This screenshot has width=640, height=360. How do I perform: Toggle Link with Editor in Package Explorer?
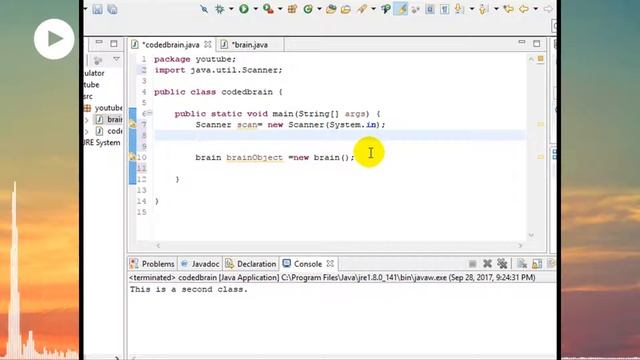pos(98,60)
